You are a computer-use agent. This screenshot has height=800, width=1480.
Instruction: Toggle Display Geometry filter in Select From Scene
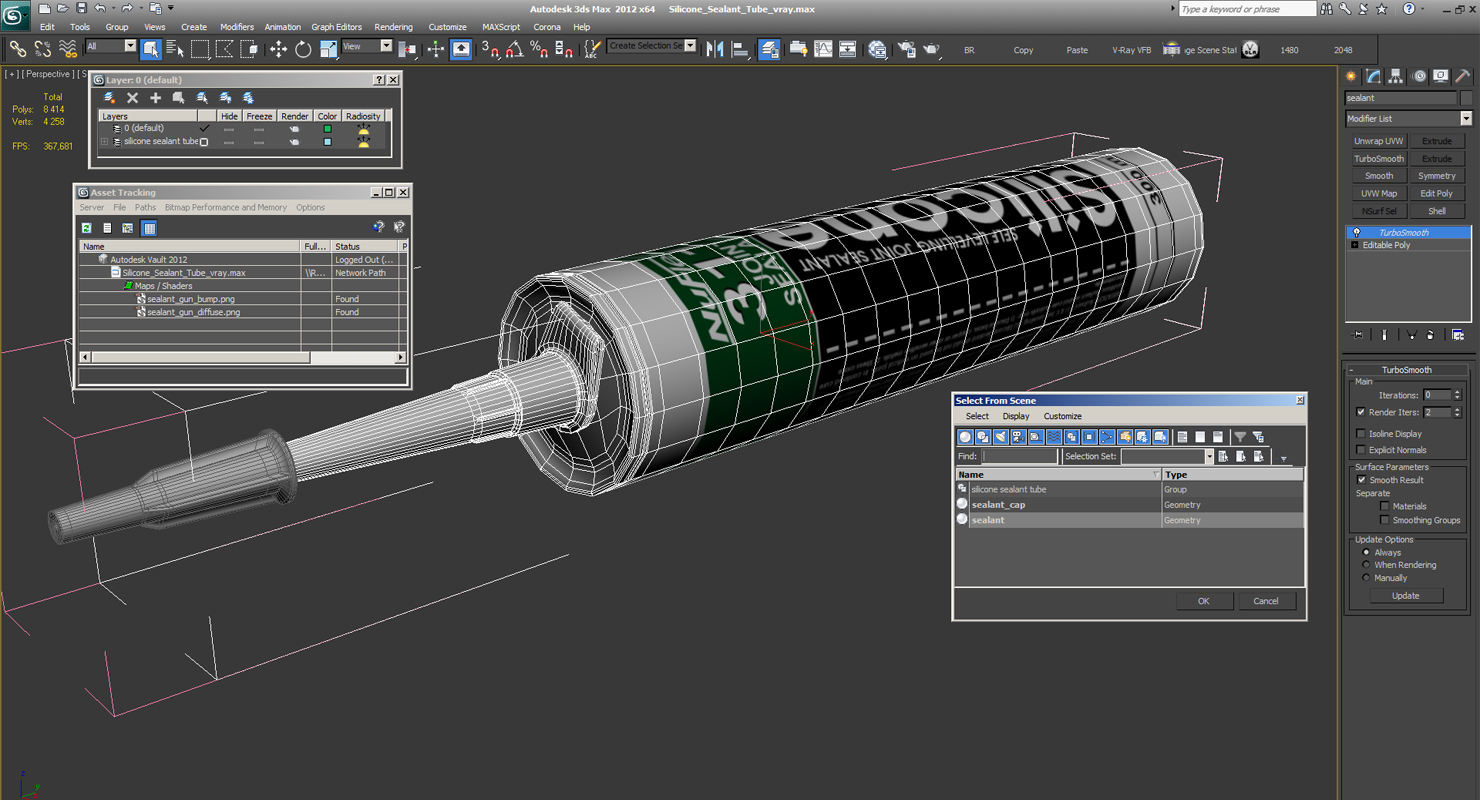(965, 437)
